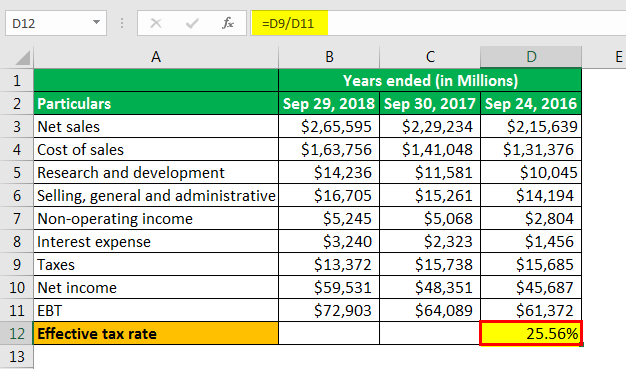Select the cell with $1,31,376

[531, 150]
